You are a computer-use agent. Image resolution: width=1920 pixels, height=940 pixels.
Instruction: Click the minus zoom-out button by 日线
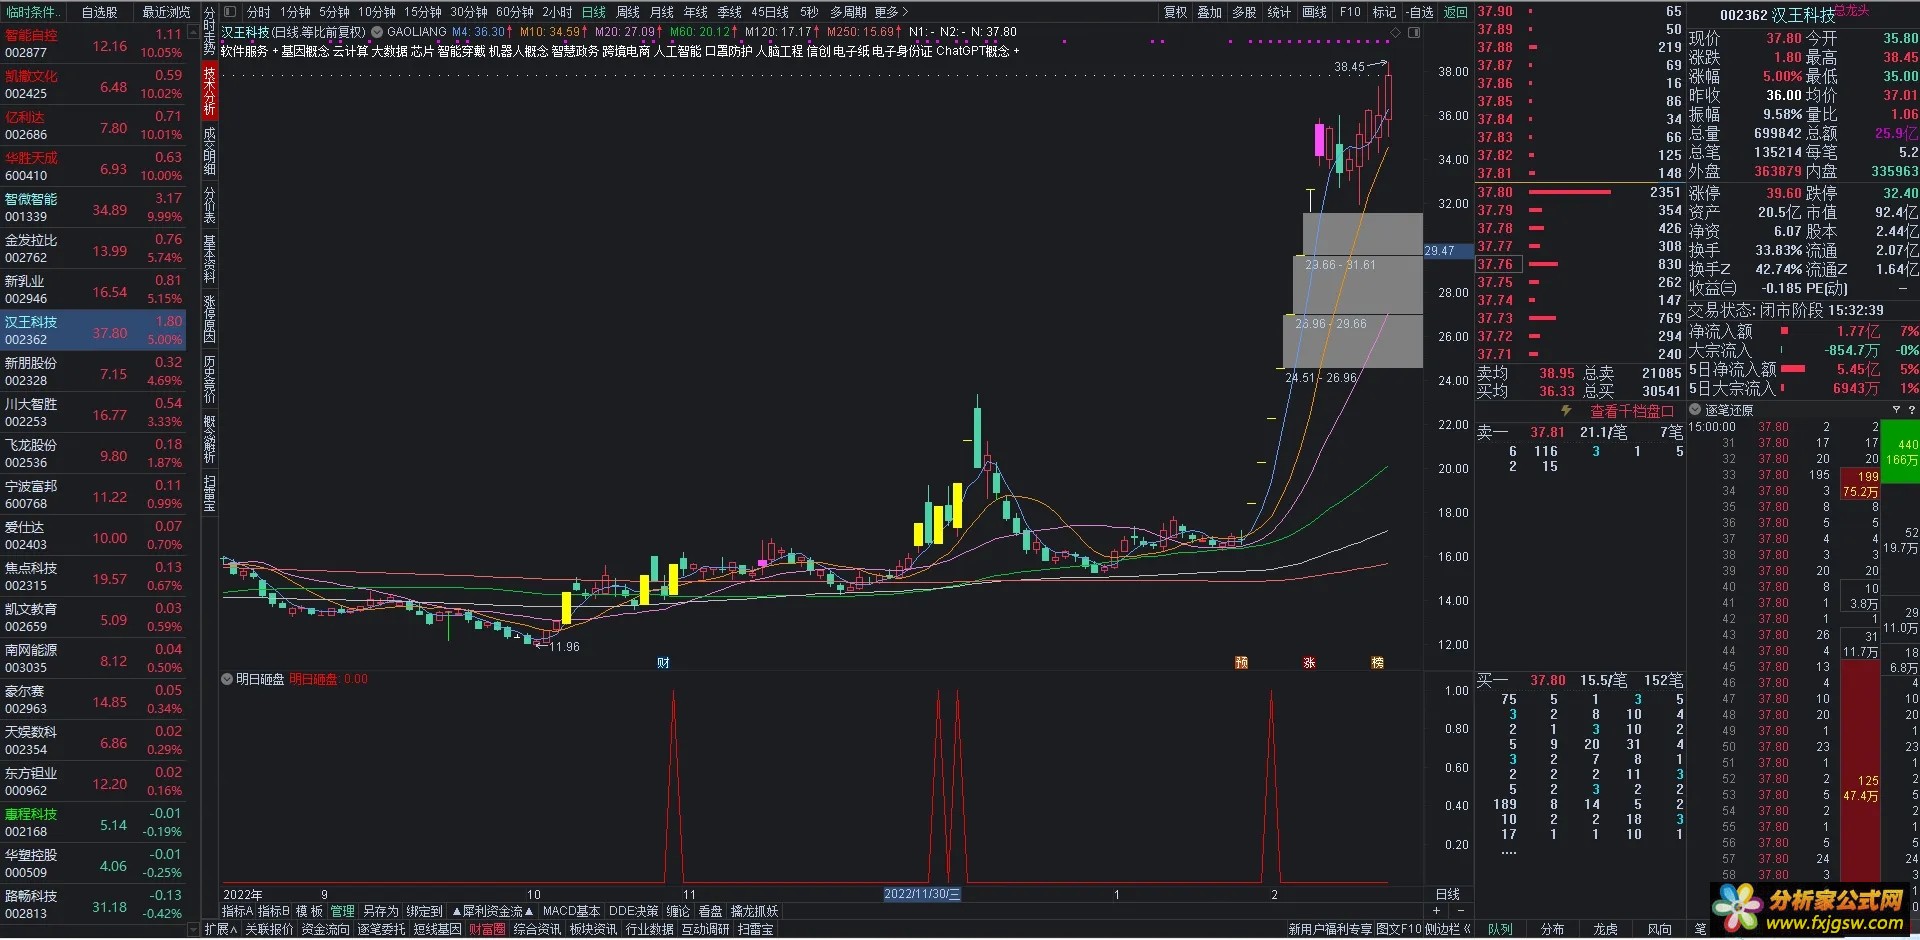(1460, 911)
